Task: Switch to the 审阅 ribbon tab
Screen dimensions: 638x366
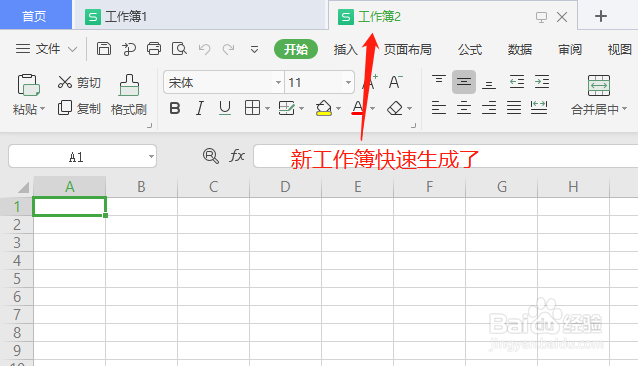Action: (x=570, y=50)
